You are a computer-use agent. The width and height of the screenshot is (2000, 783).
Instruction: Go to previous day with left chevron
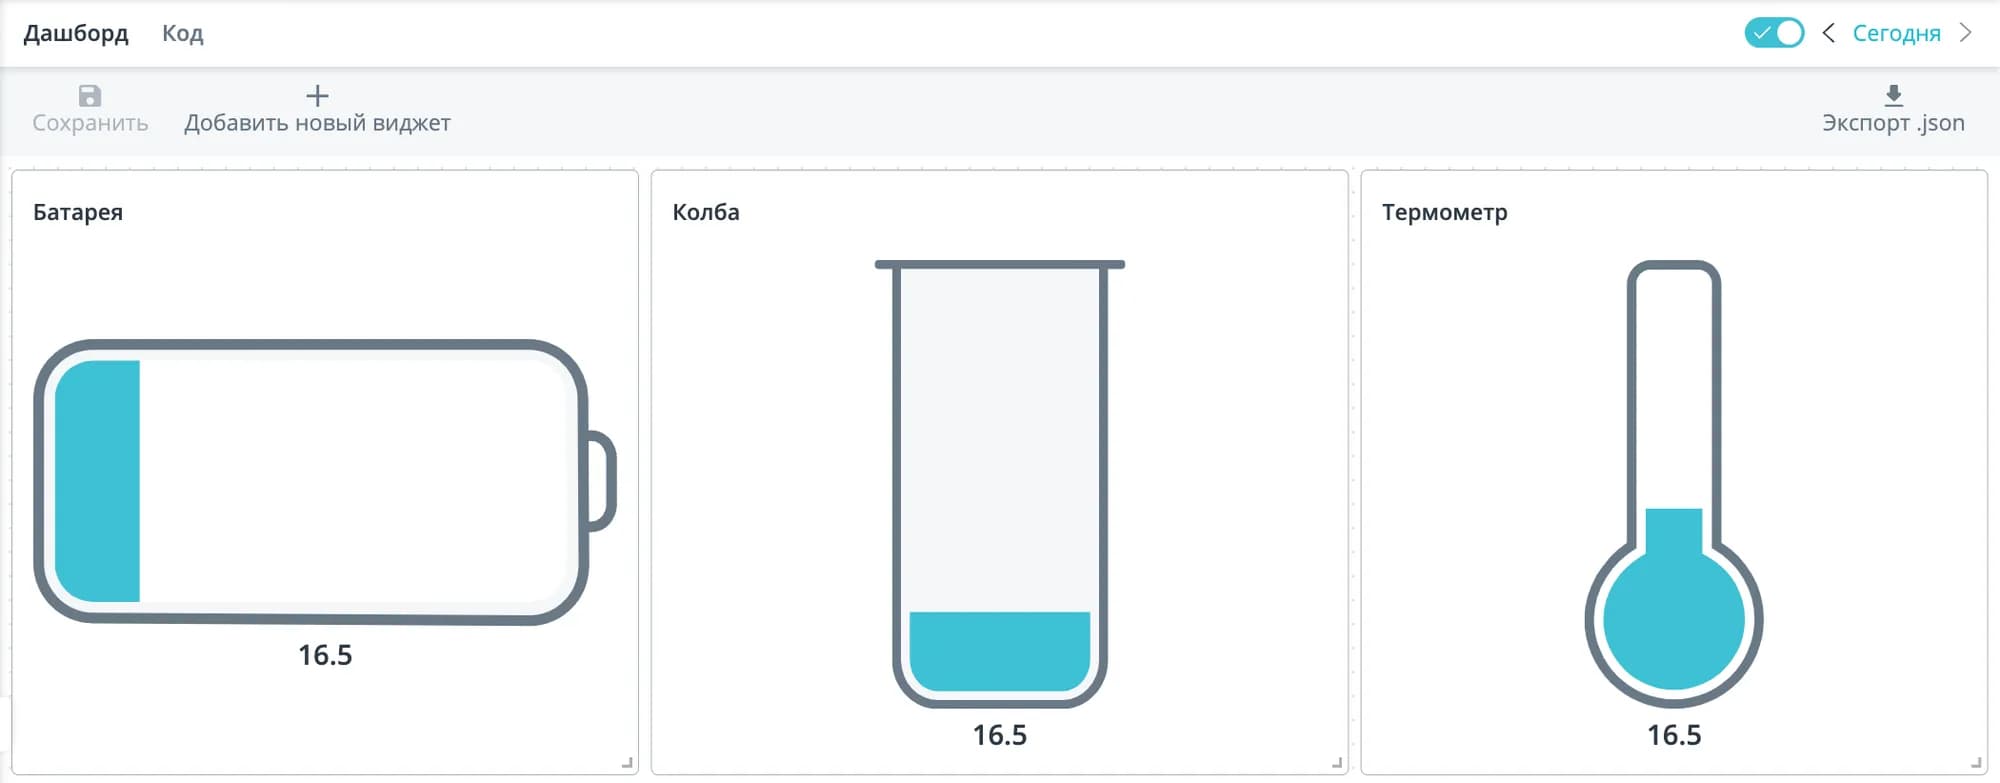[x=1828, y=33]
